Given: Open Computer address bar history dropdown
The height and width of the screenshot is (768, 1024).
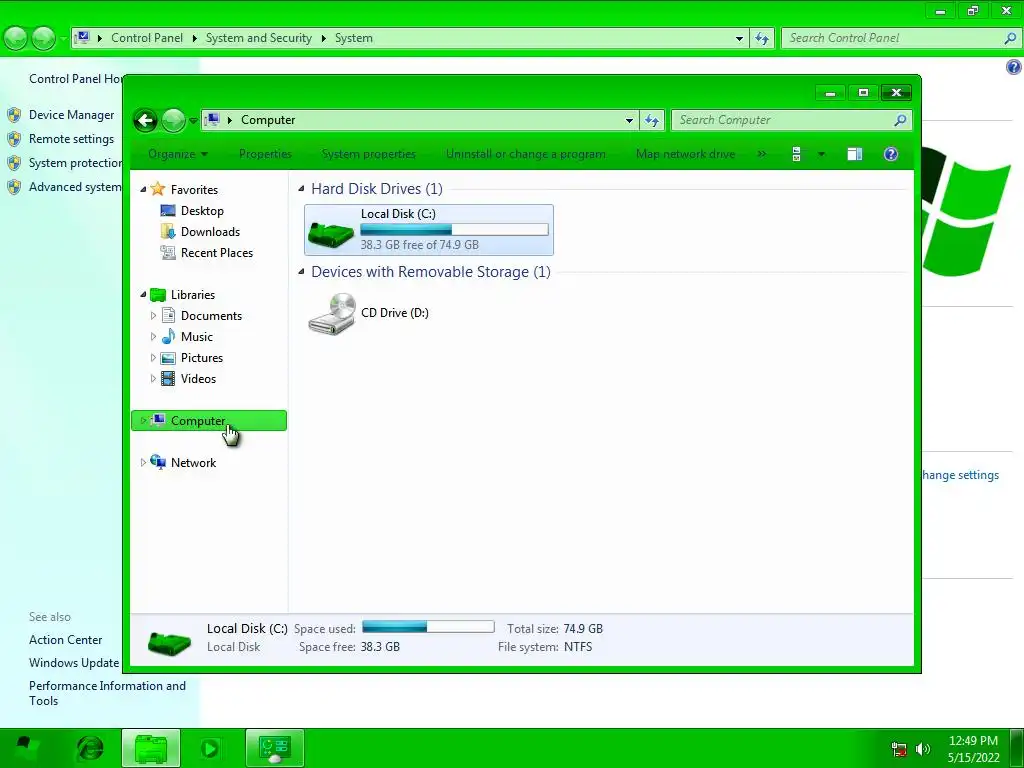Looking at the screenshot, I should click(629, 120).
